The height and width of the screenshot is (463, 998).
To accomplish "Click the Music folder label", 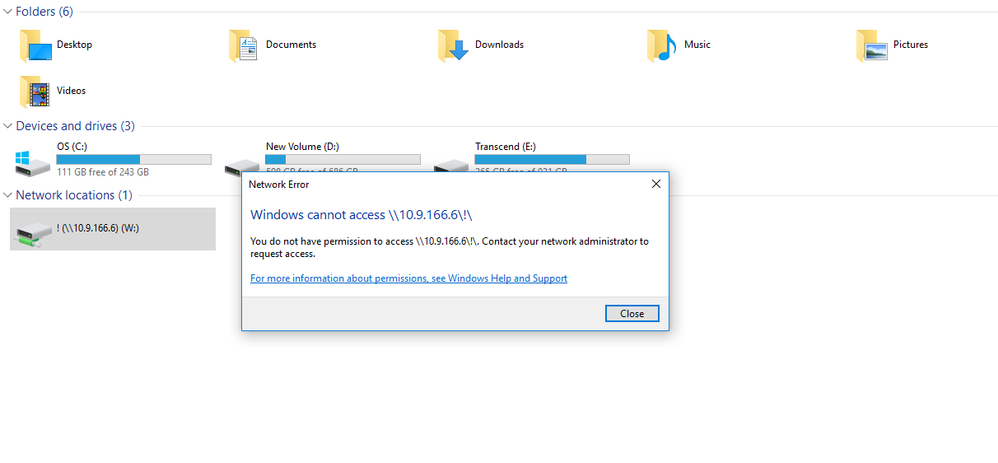I will point(697,45).
